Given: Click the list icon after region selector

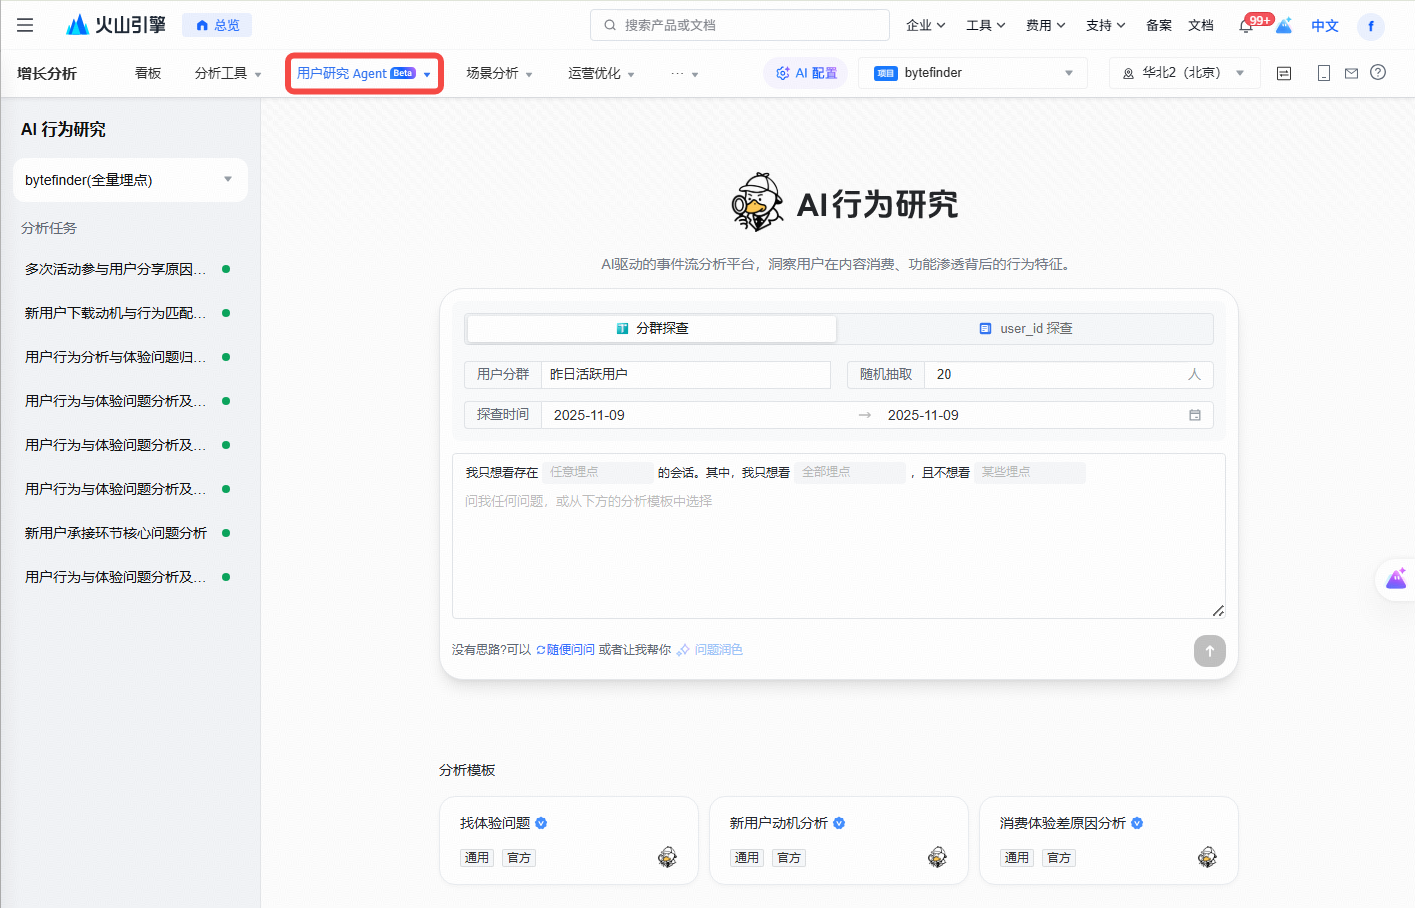Looking at the screenshot, I should tap(1284, 73).
